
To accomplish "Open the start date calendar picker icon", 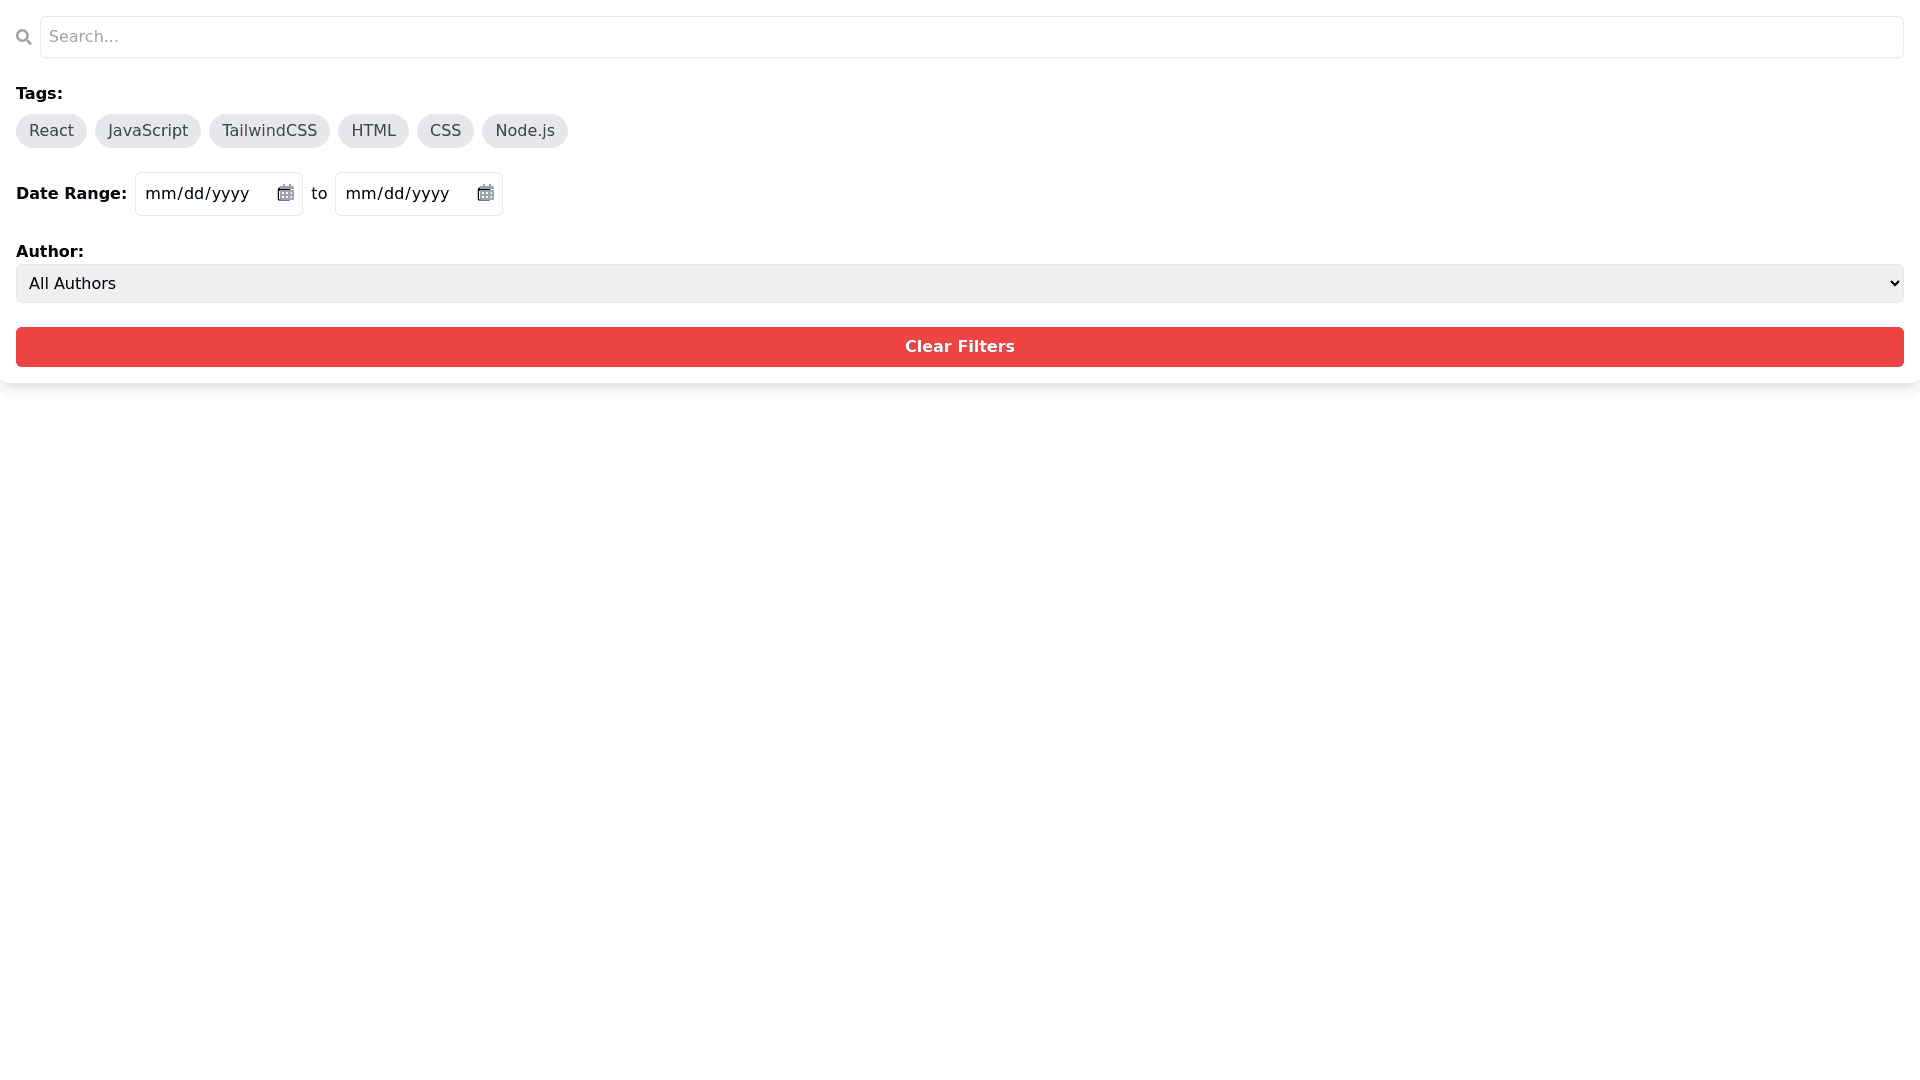I will 285,193.
